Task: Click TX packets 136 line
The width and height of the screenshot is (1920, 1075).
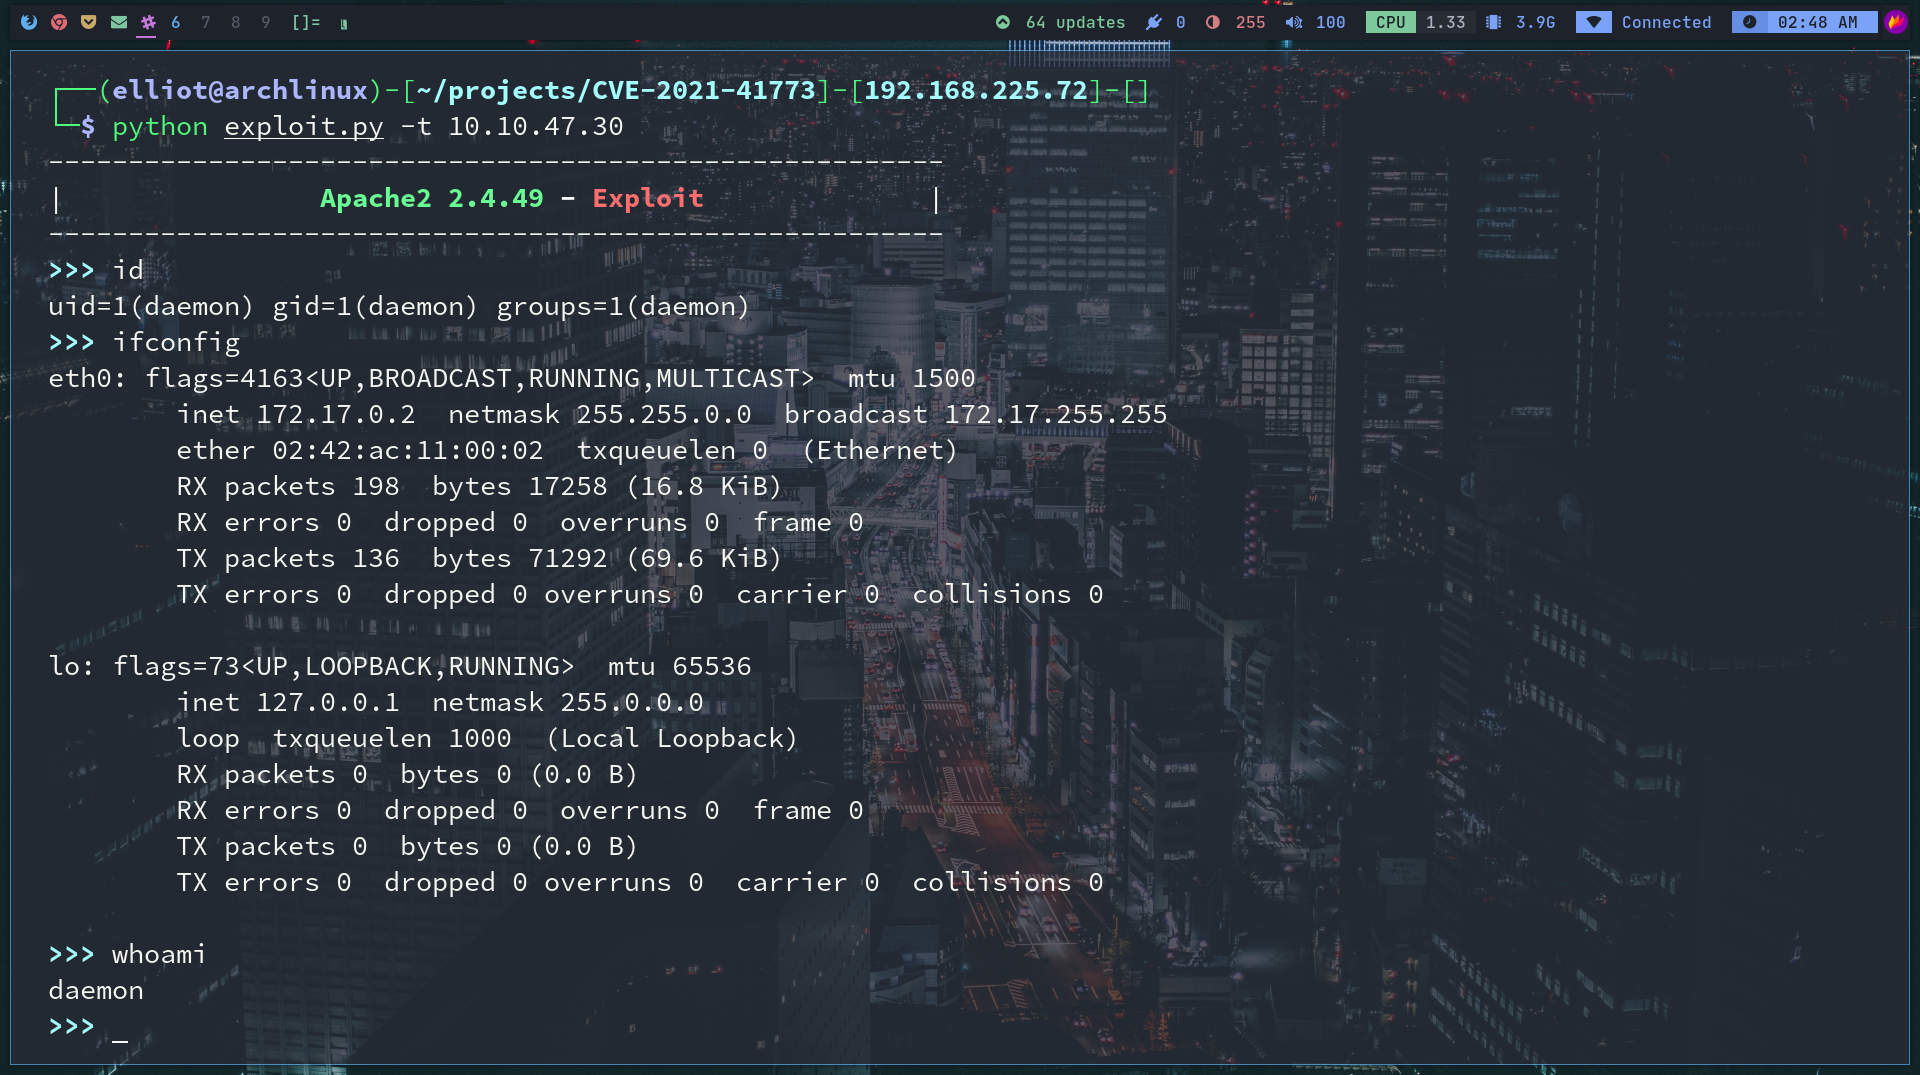Action: click(x=479, y=559)
